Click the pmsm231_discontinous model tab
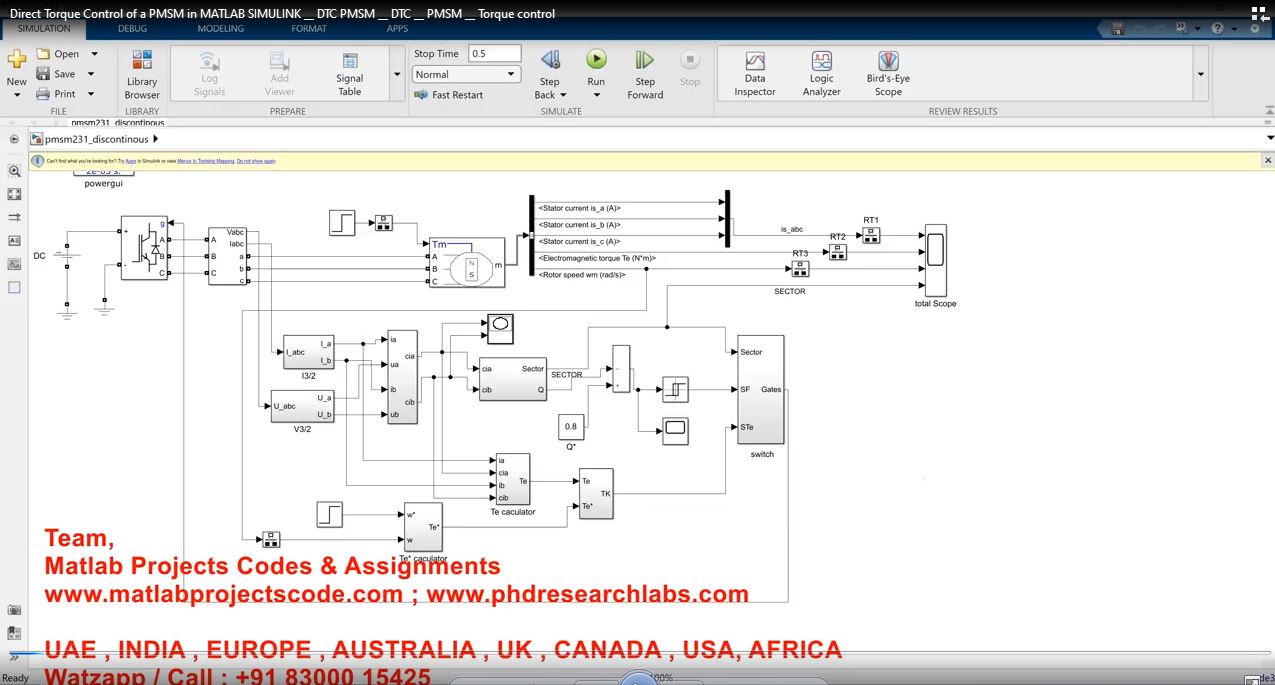The width and height of the screenshot is (1275, 685). point(117,123)
